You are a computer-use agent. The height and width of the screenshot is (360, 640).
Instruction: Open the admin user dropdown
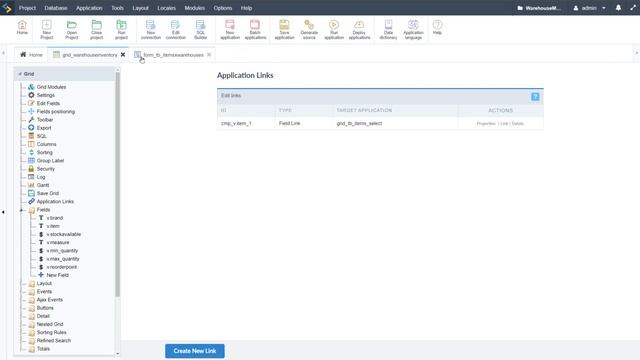(x=589, y=8)
